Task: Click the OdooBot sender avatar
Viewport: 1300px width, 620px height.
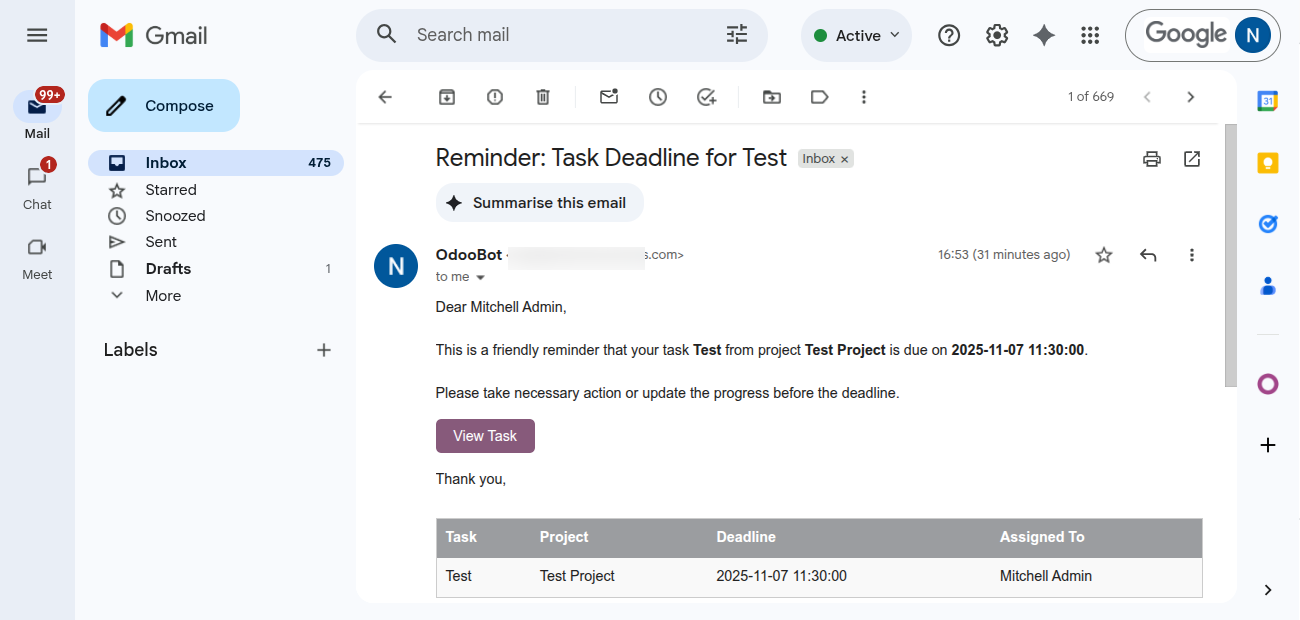Action: tap(396, 266)
